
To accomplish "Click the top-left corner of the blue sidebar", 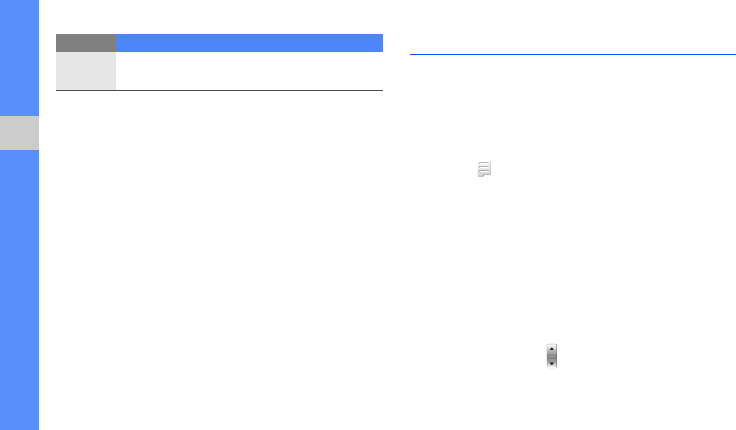I will (x=3, y=3).
